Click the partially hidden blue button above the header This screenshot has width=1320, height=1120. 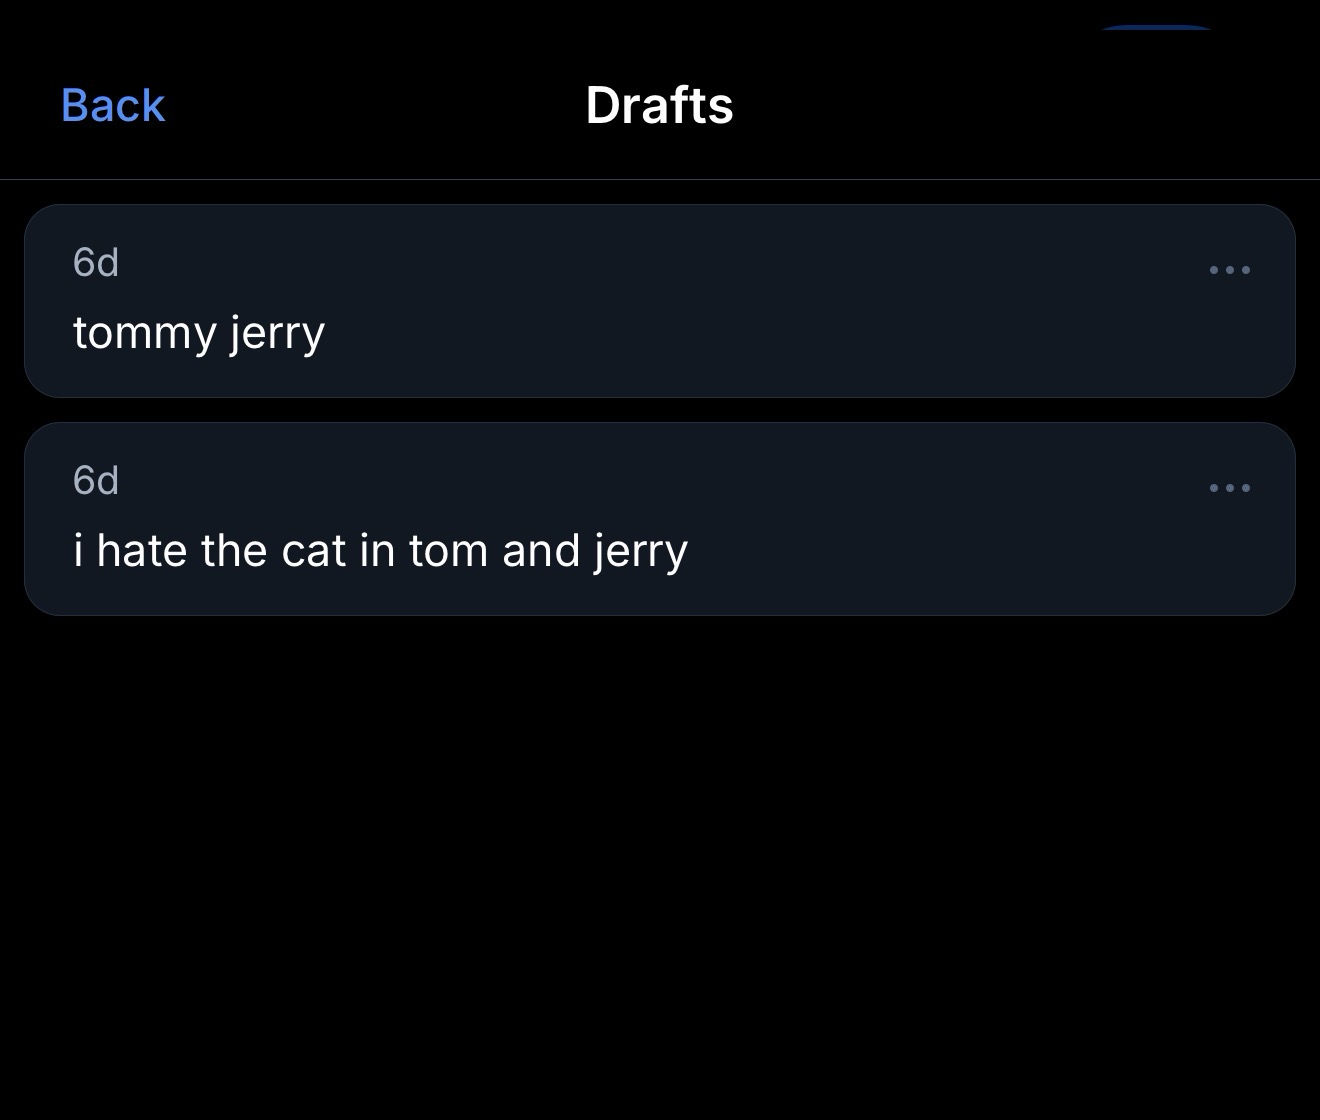click(1155, 28)
